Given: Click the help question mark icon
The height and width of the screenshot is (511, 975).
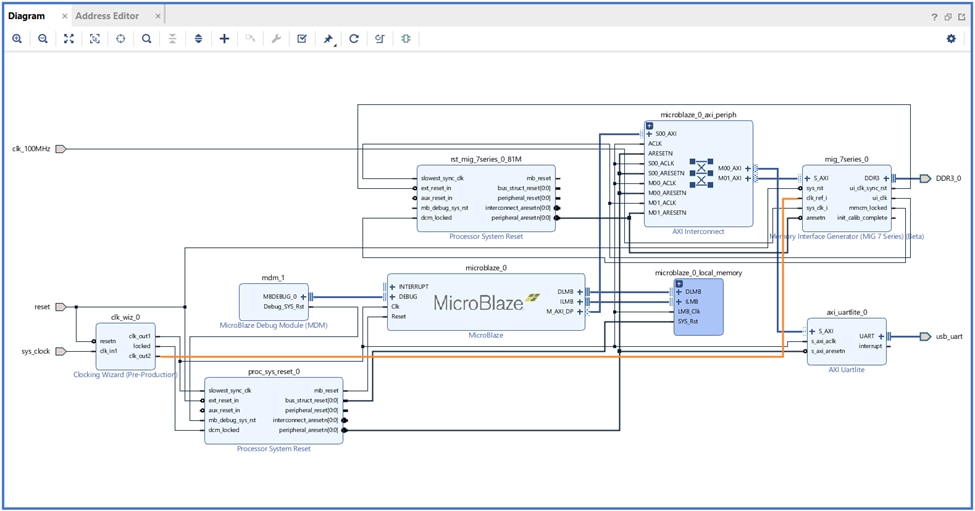Looking at the screenshot, I should pos(934,17).
